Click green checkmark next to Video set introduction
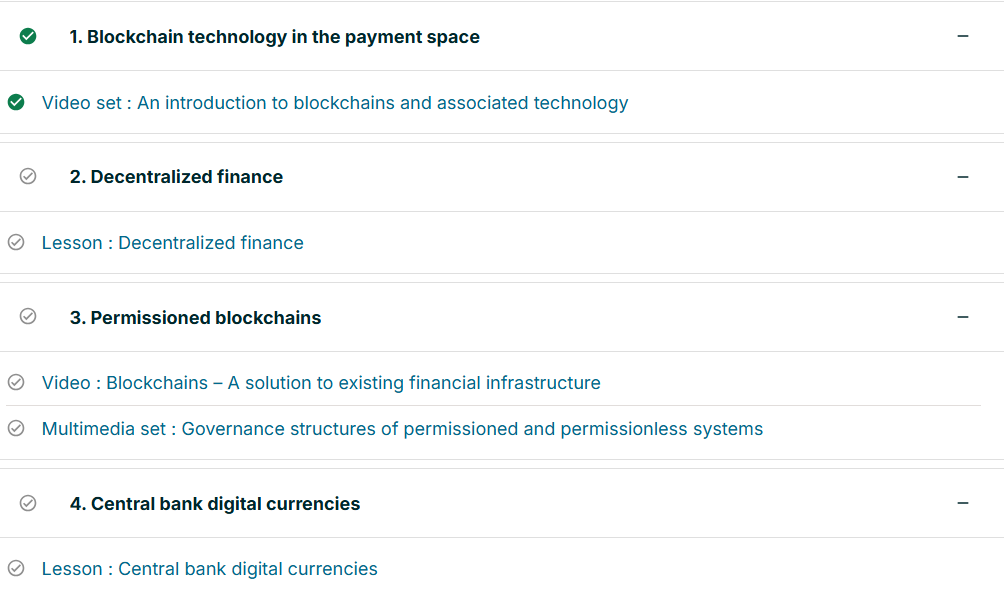 pos(16,102)
